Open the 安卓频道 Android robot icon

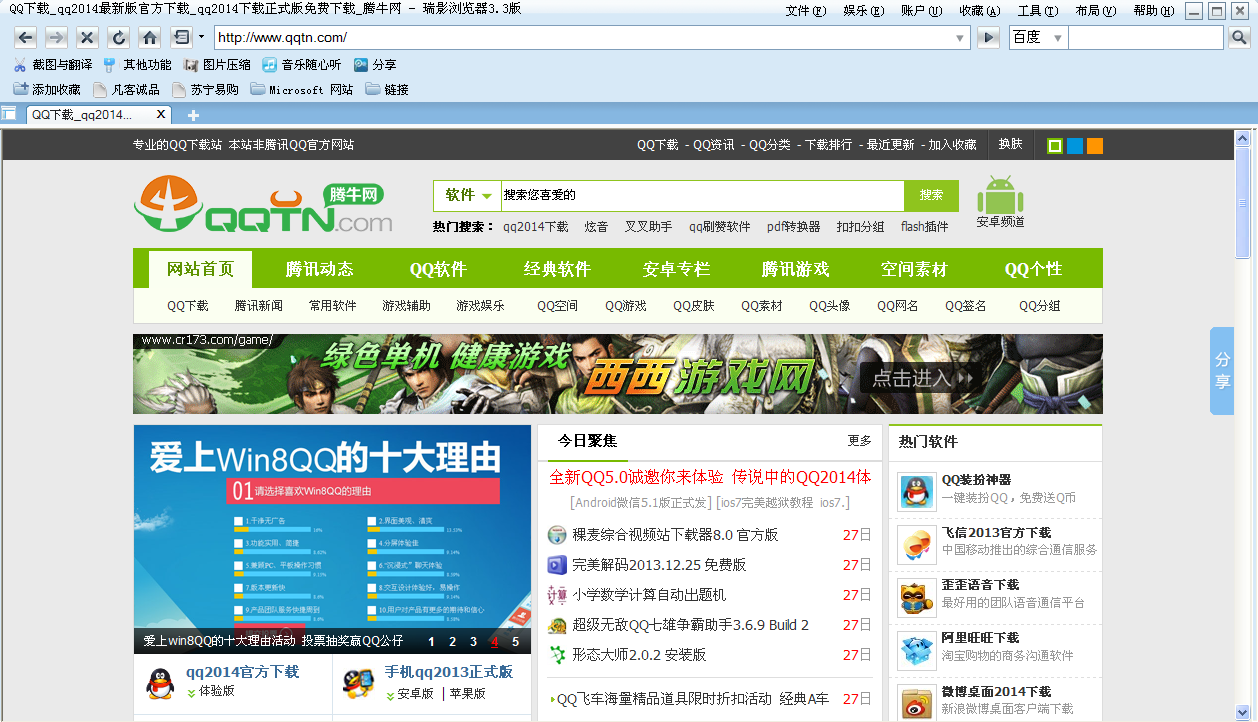click(x=1000, y=195)
